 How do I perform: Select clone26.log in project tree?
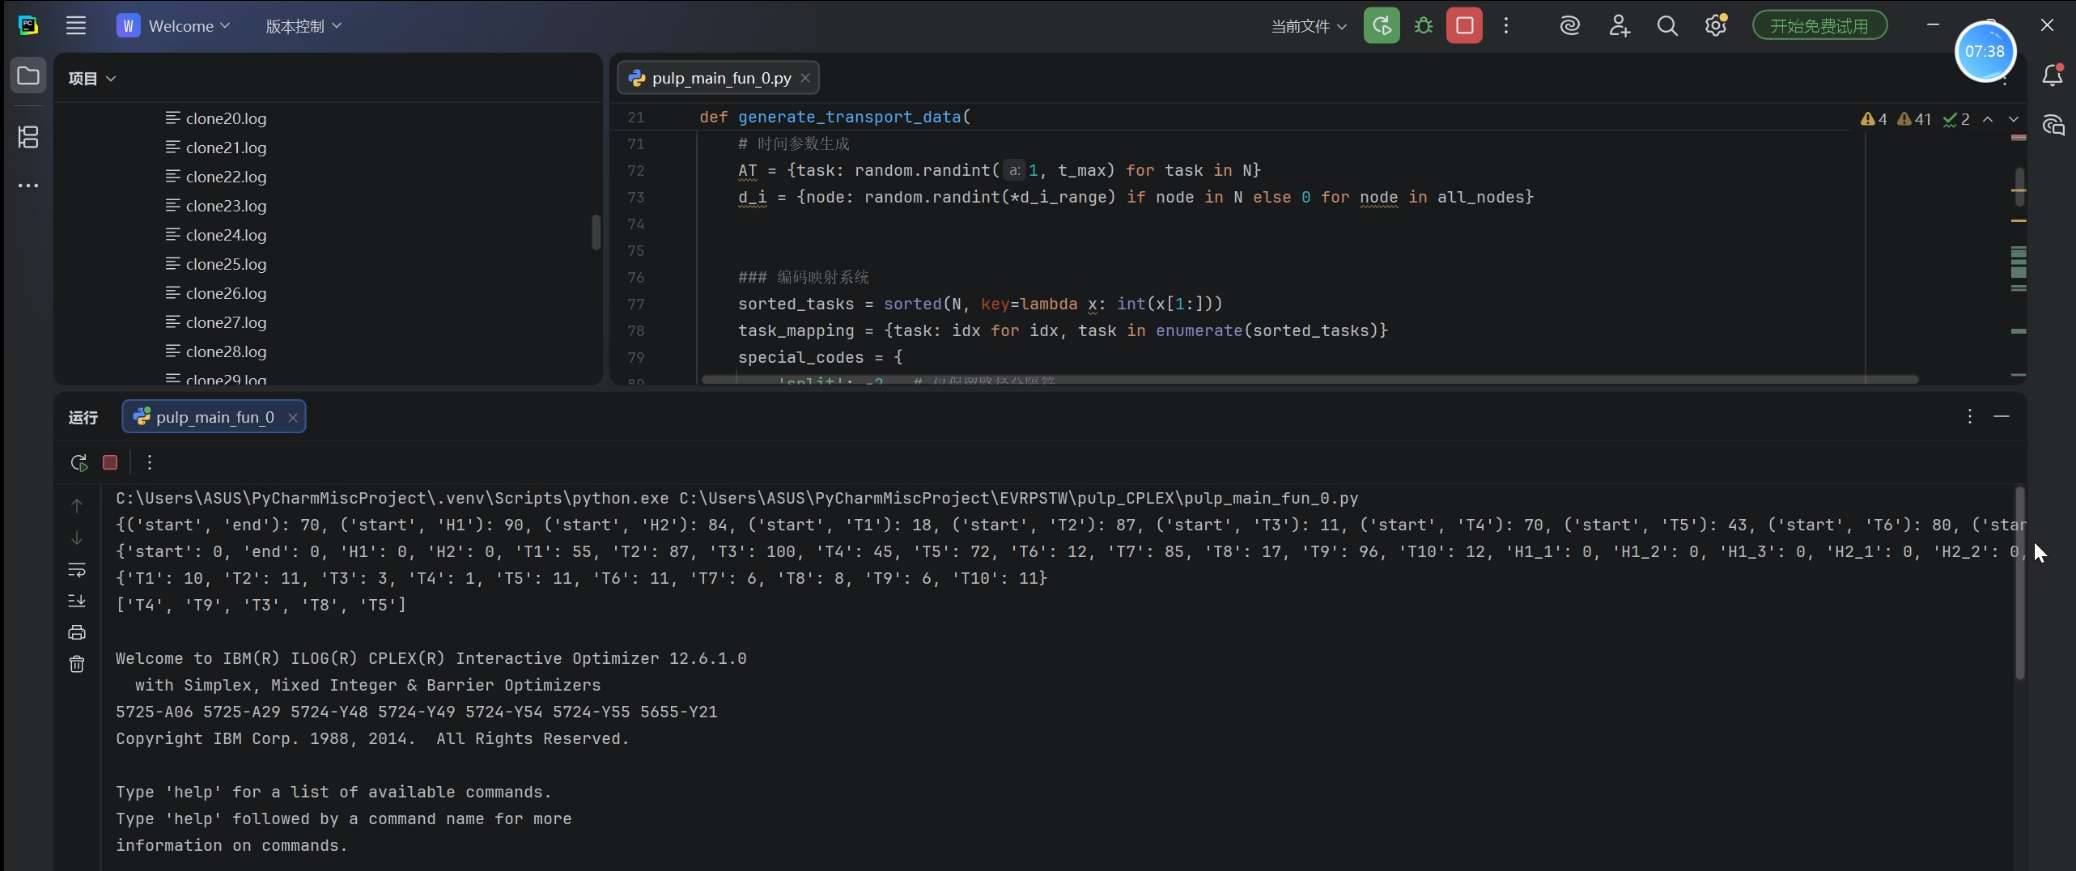[x=216, y=293]
